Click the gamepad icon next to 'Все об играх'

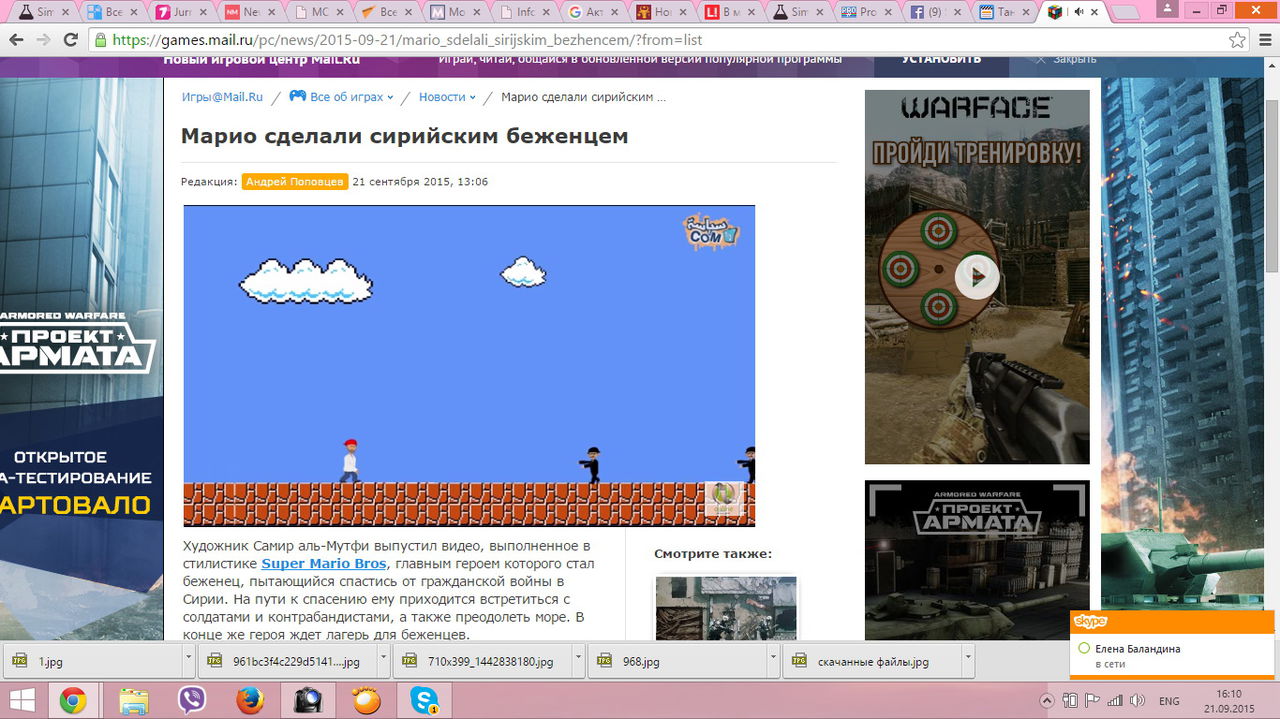(297, 97)
